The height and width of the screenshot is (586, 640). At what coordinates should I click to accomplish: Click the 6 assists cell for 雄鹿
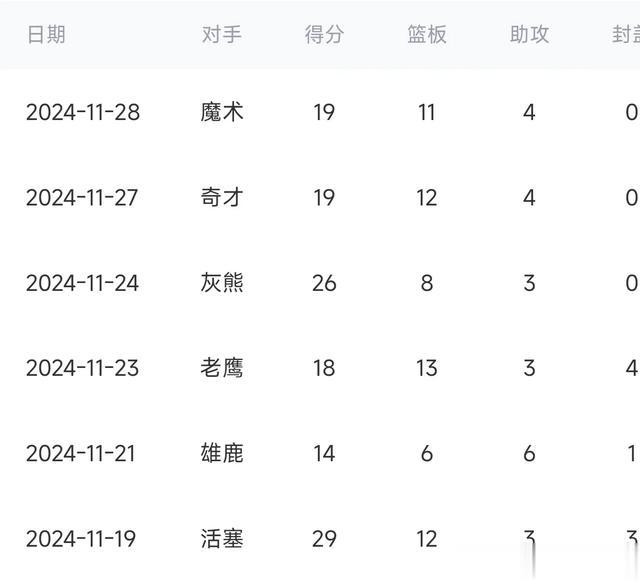click(529, 454)
